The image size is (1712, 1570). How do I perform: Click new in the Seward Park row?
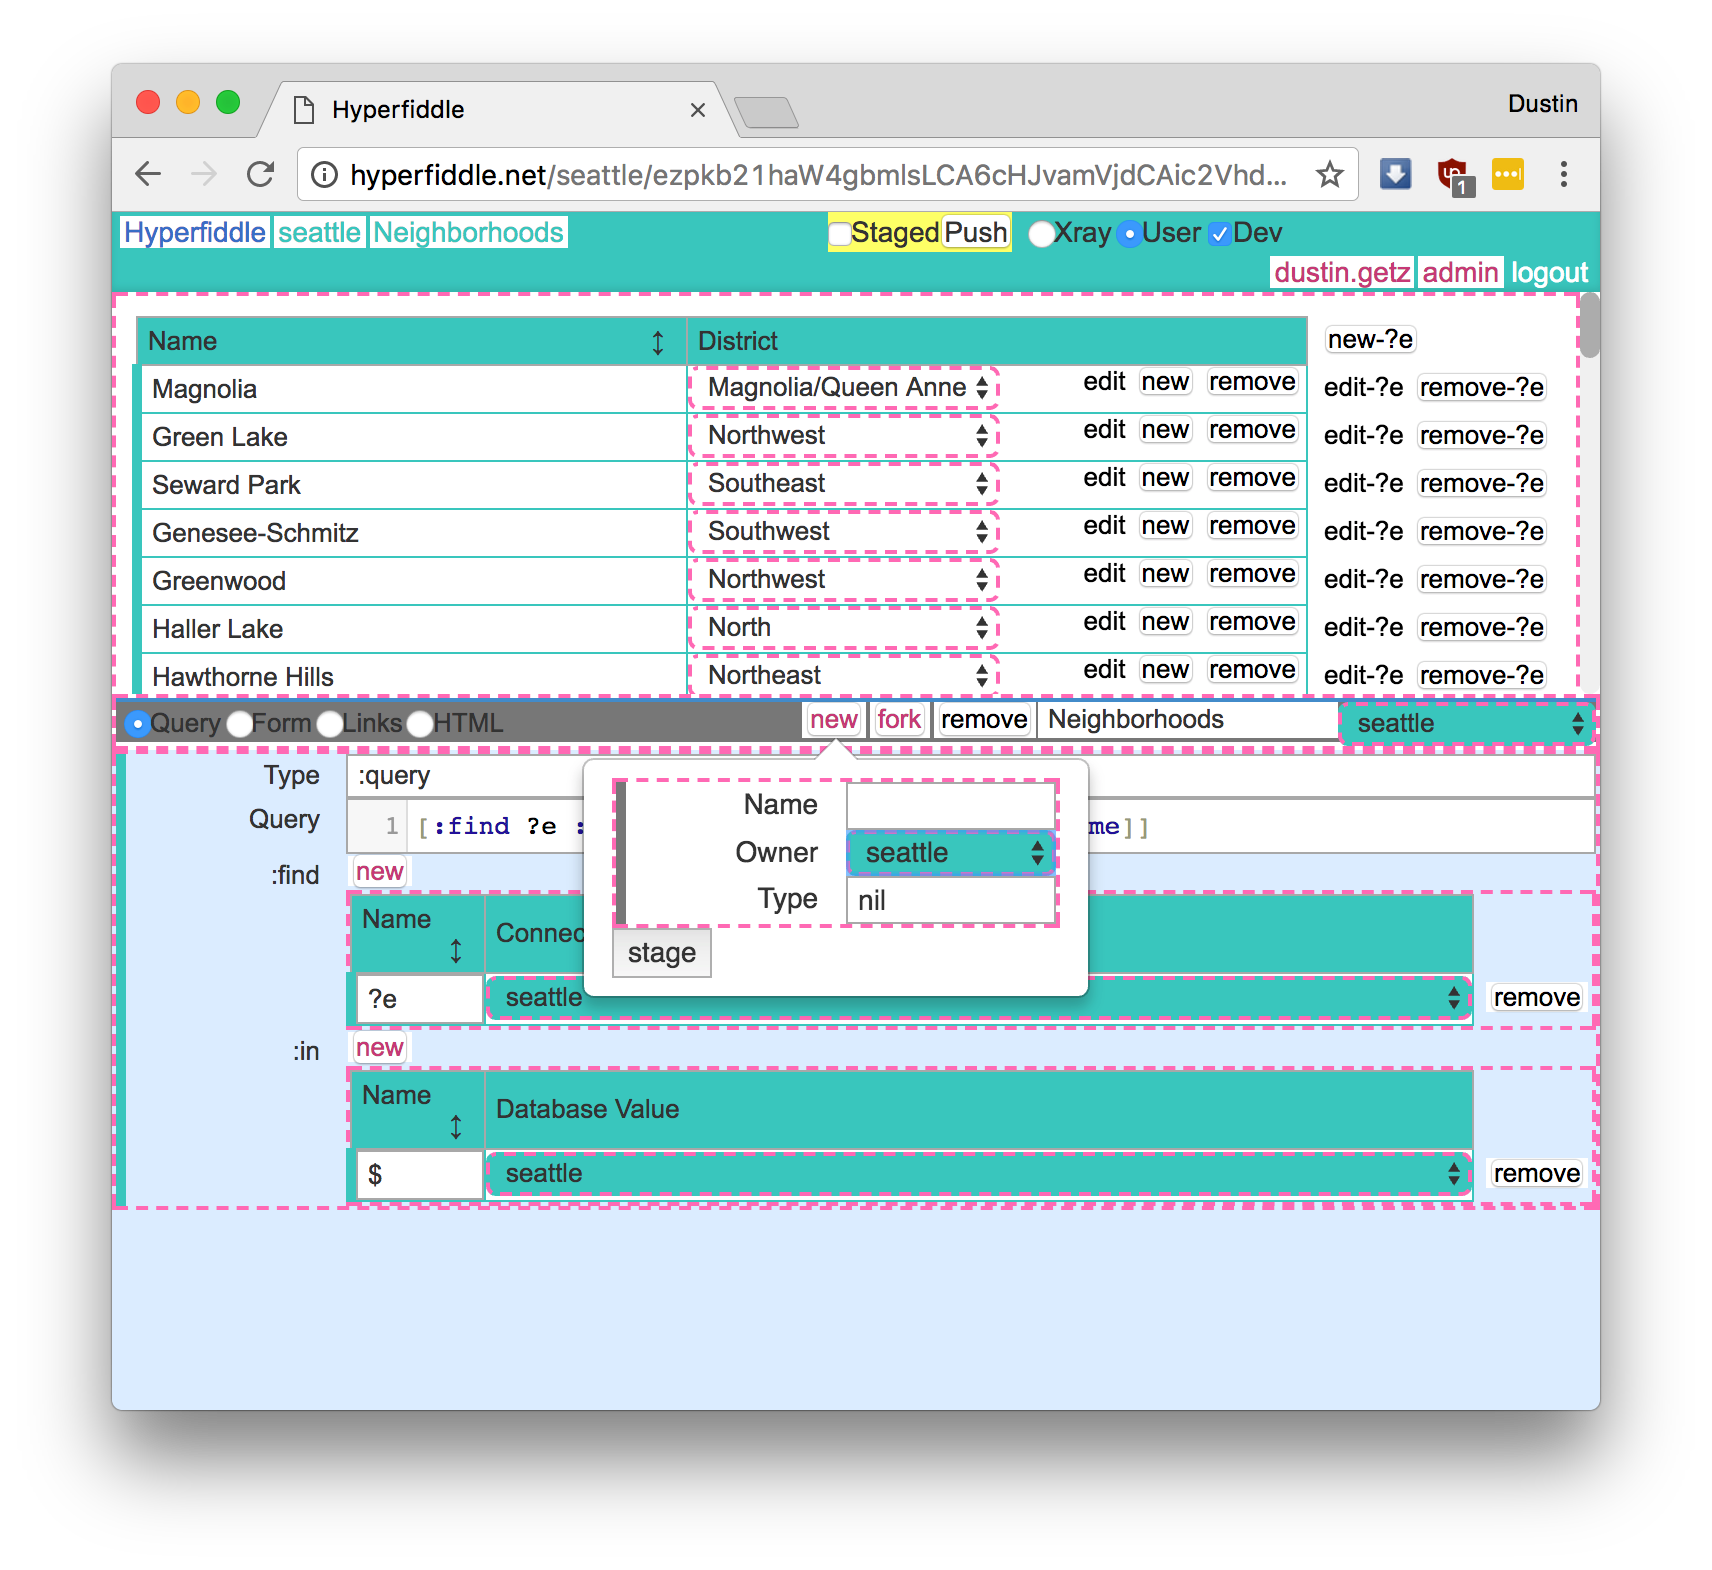(1165, 478)
